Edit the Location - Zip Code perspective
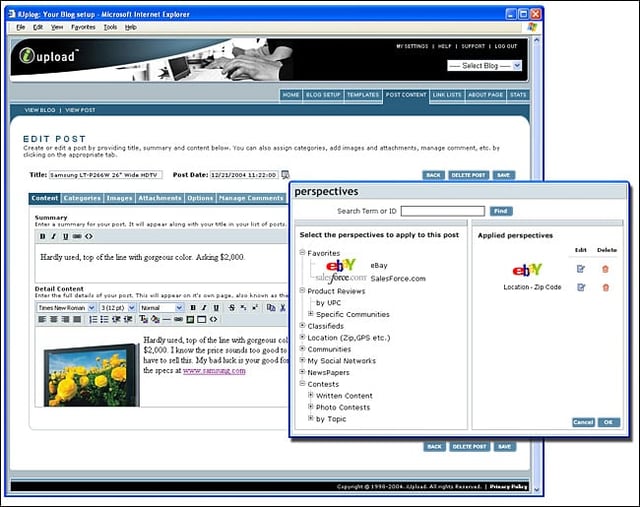This screenshot has width=640, height=507. coord(581,287)
